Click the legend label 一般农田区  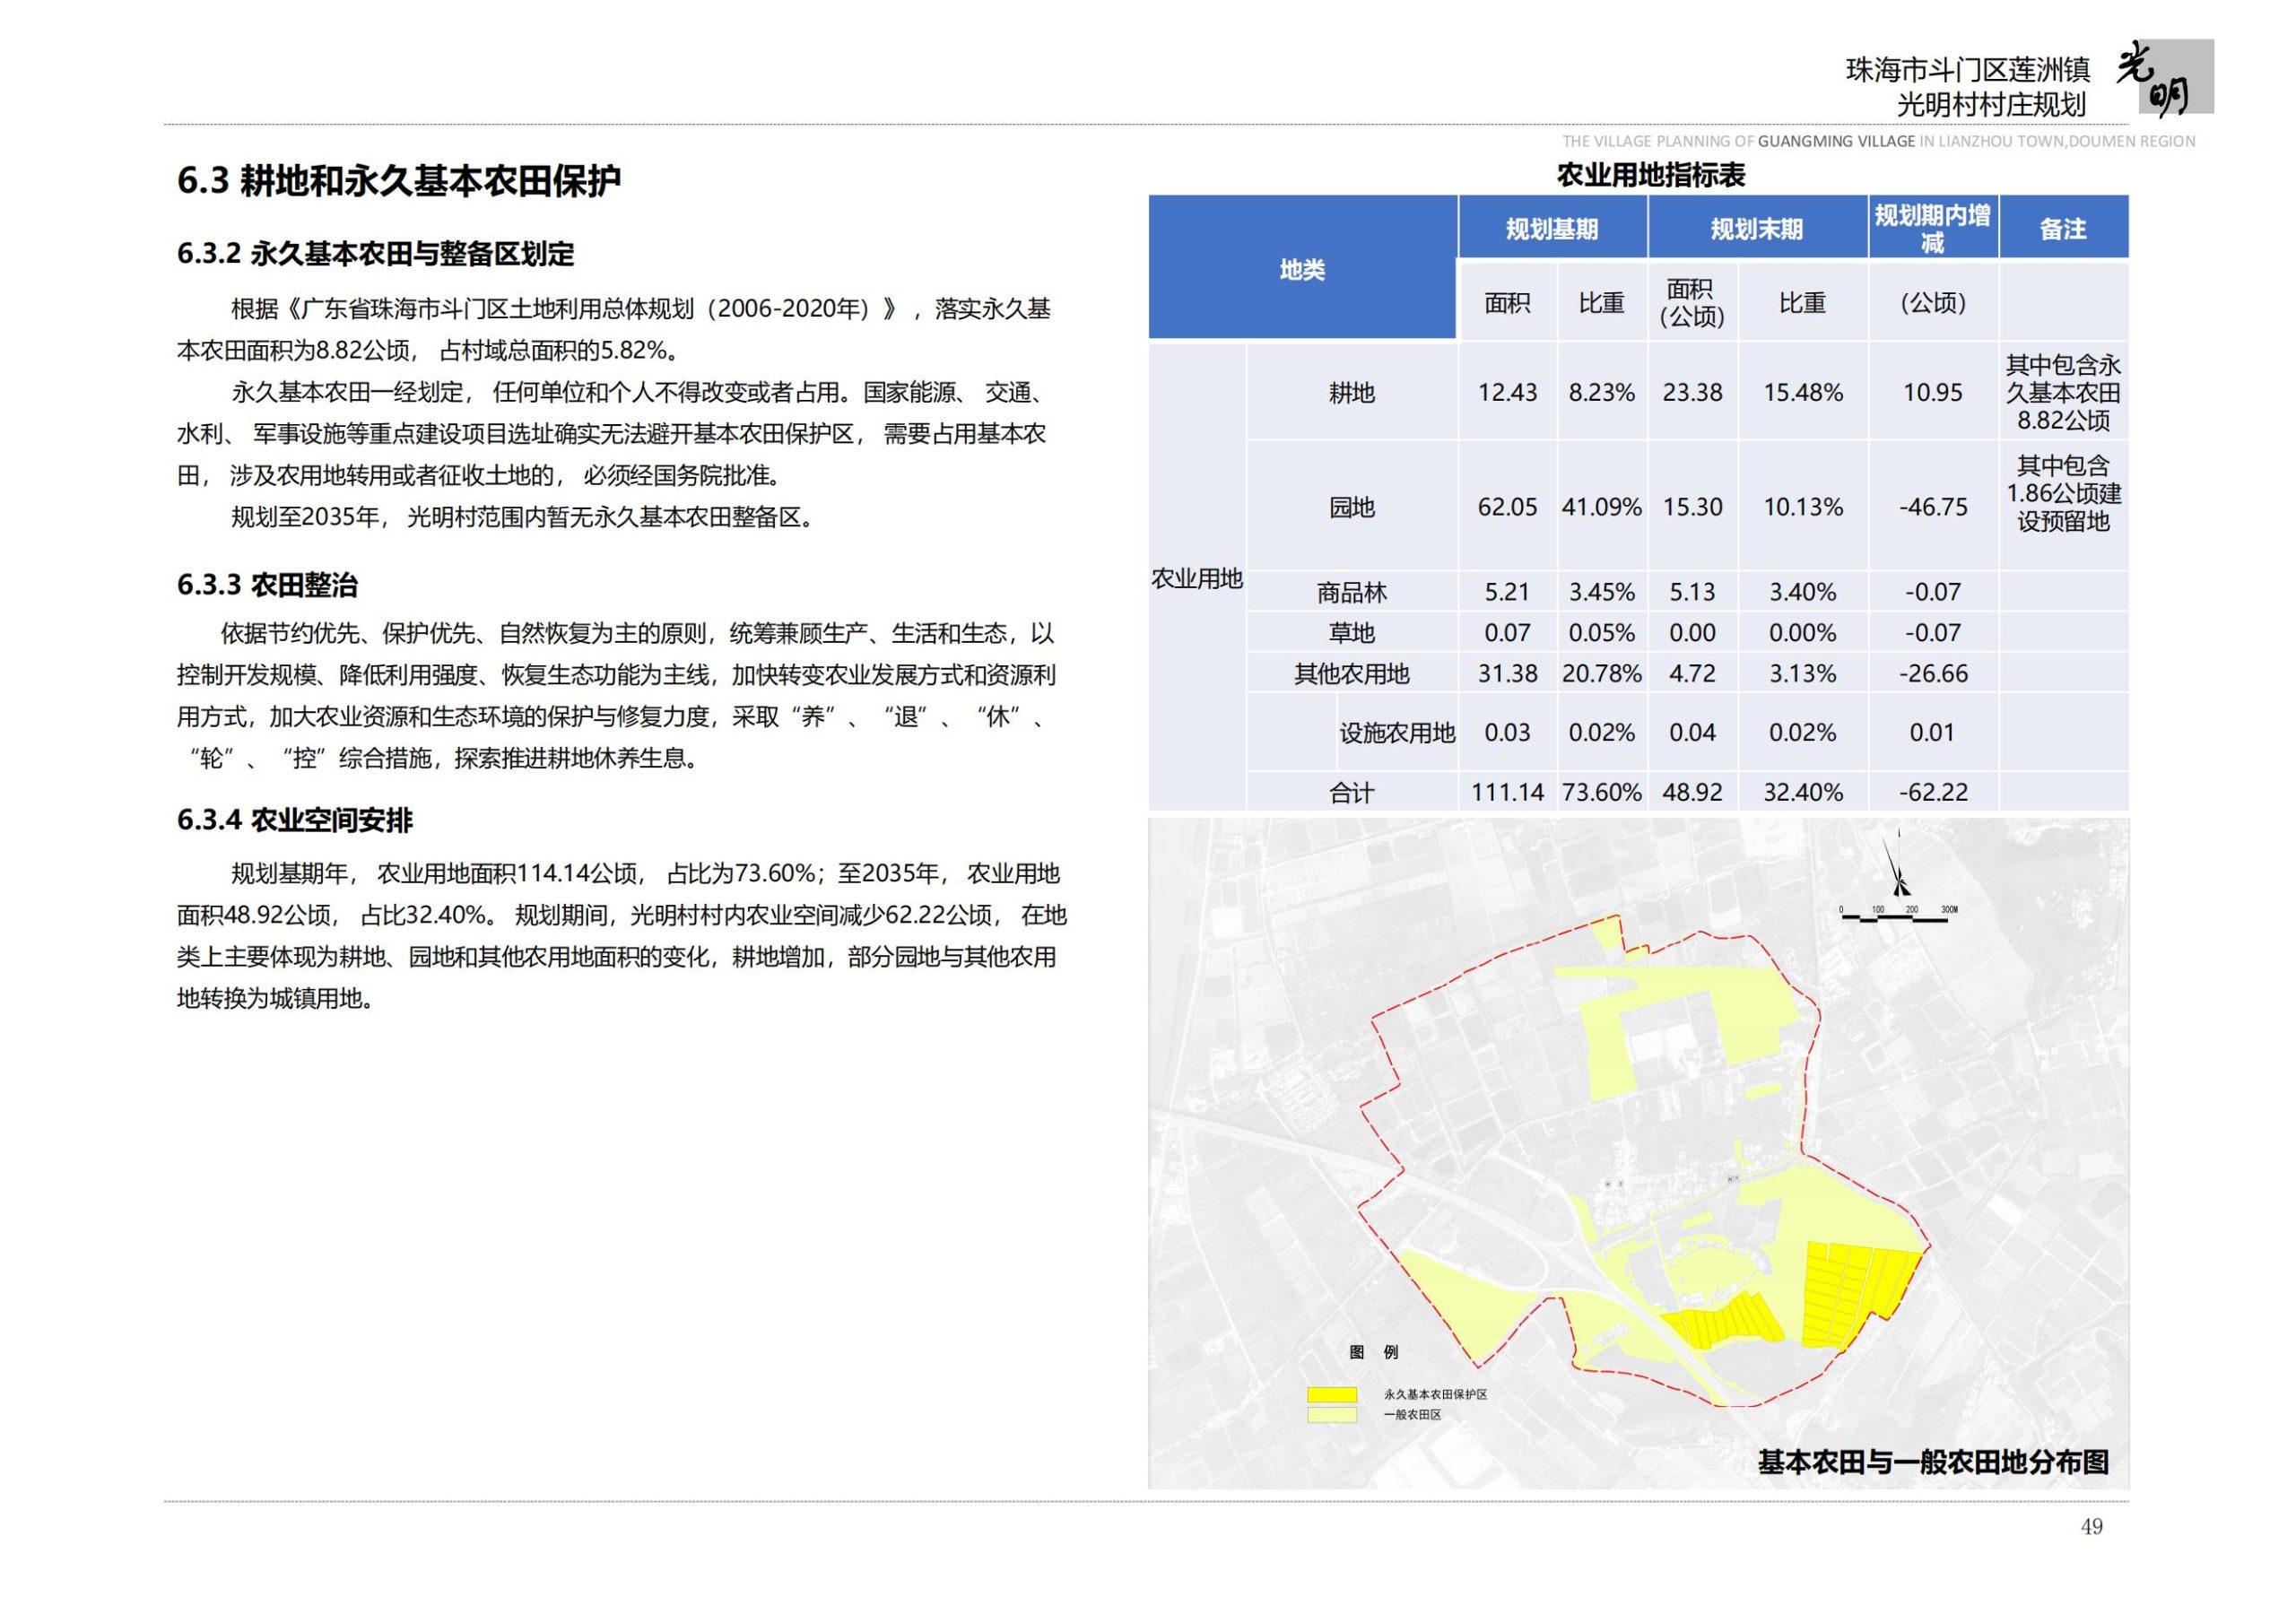point(1412,1415)
